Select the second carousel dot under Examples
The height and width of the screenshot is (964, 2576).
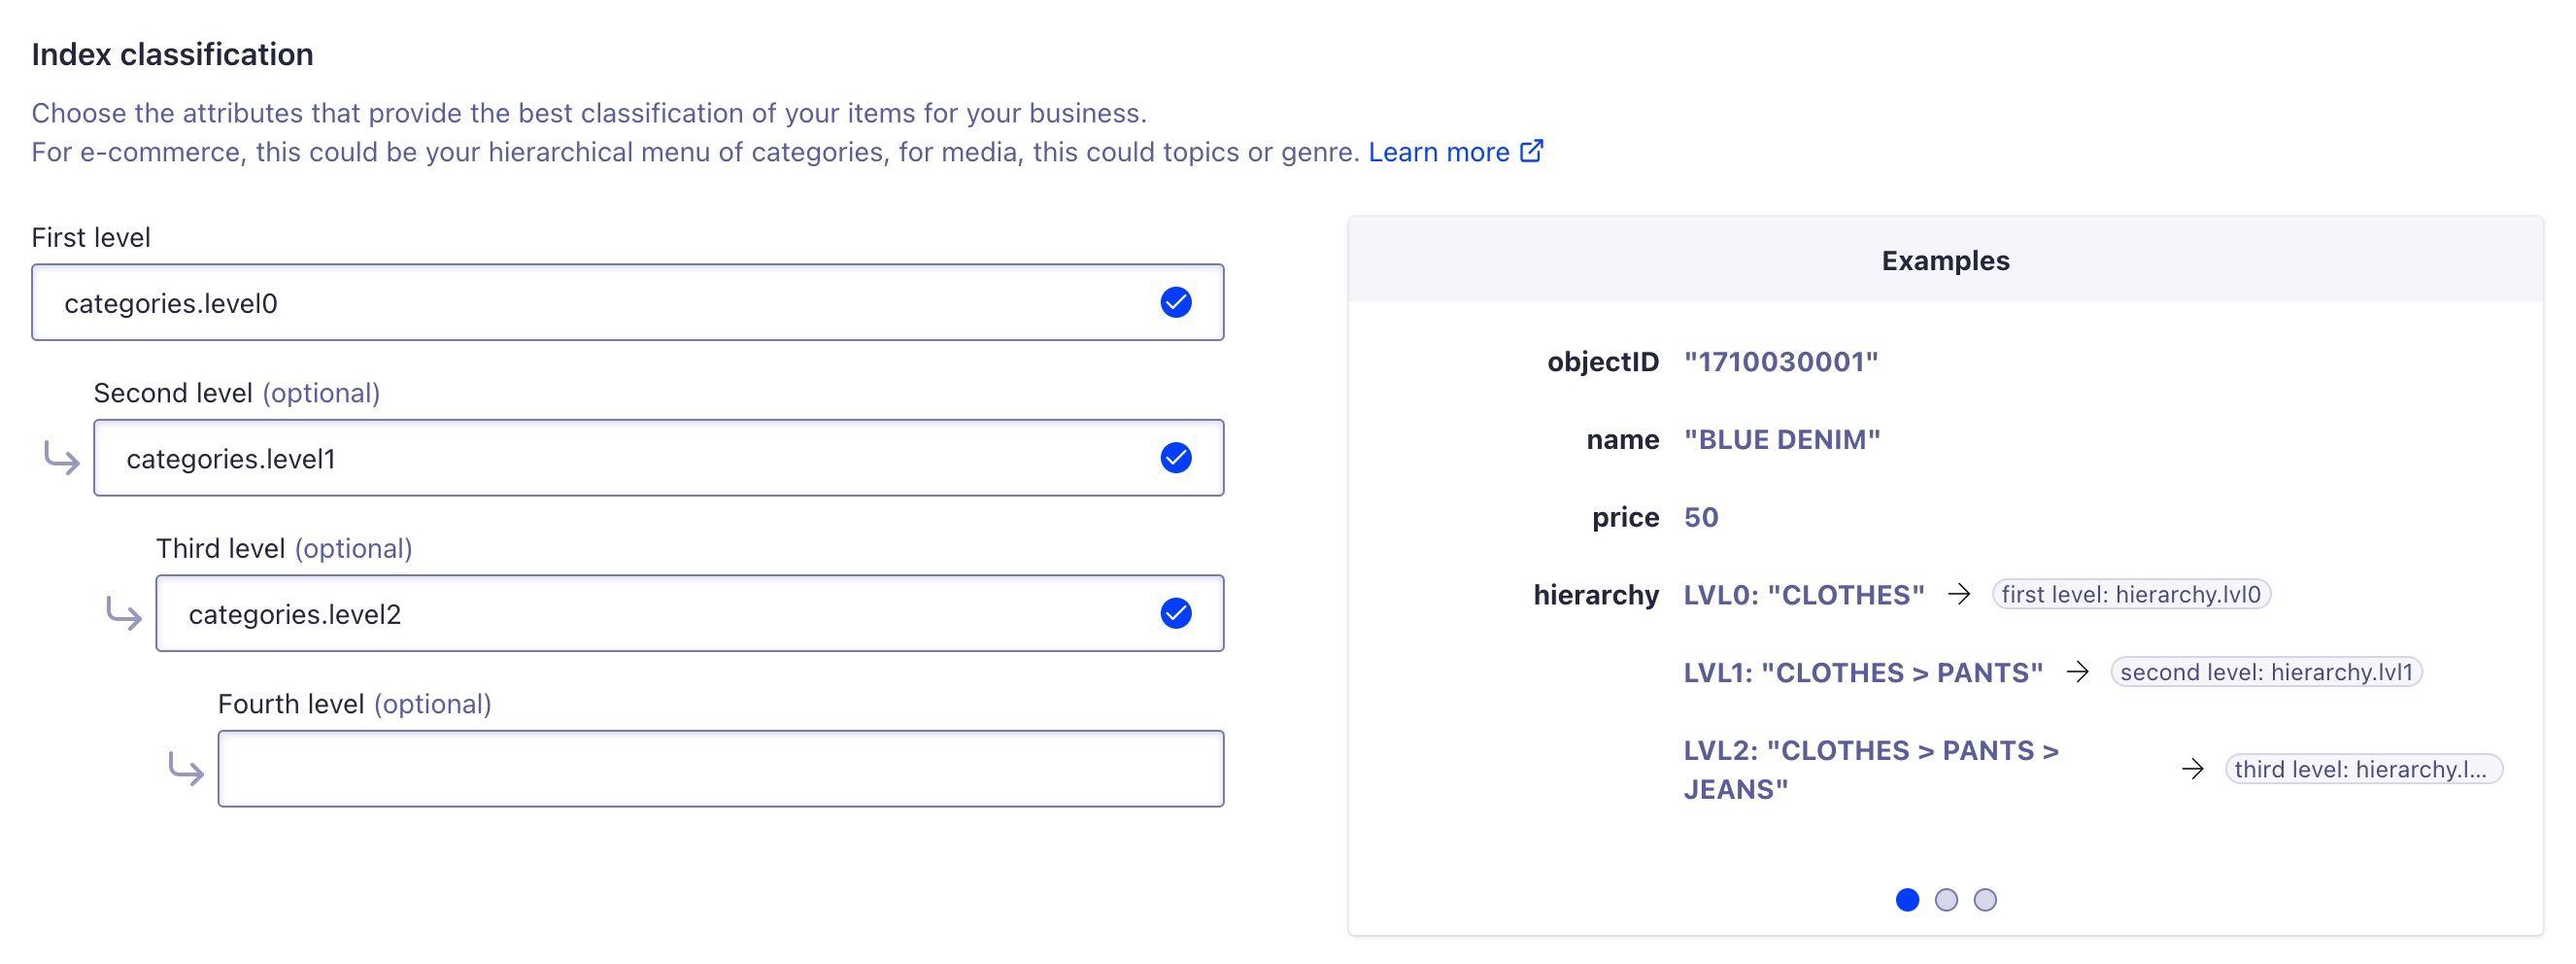click(x=1947, y=900)
